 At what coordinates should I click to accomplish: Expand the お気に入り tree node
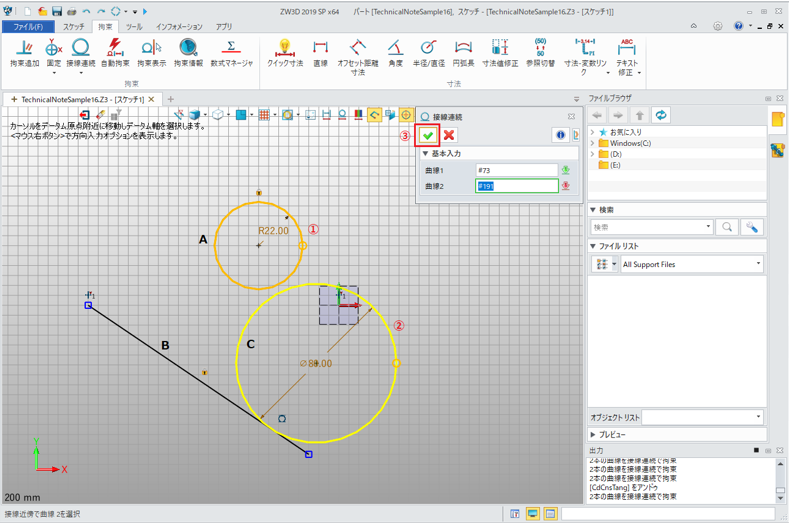pyautogui.click(x=593, y=132)
